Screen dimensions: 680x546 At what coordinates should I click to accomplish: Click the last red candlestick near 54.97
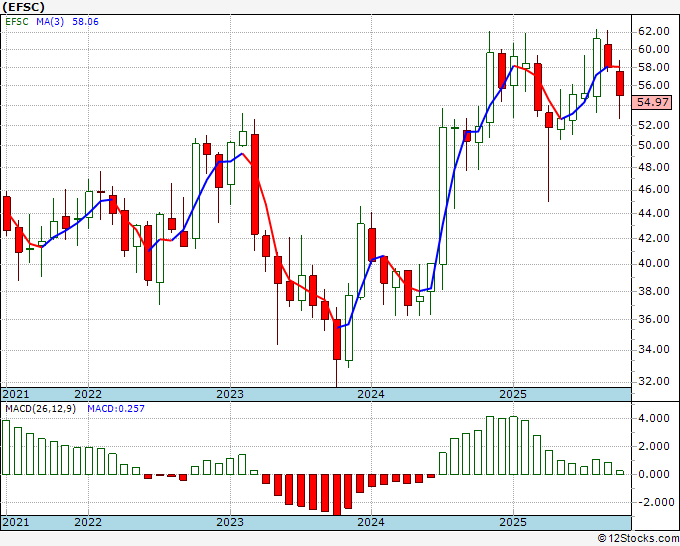pos(620,84)
